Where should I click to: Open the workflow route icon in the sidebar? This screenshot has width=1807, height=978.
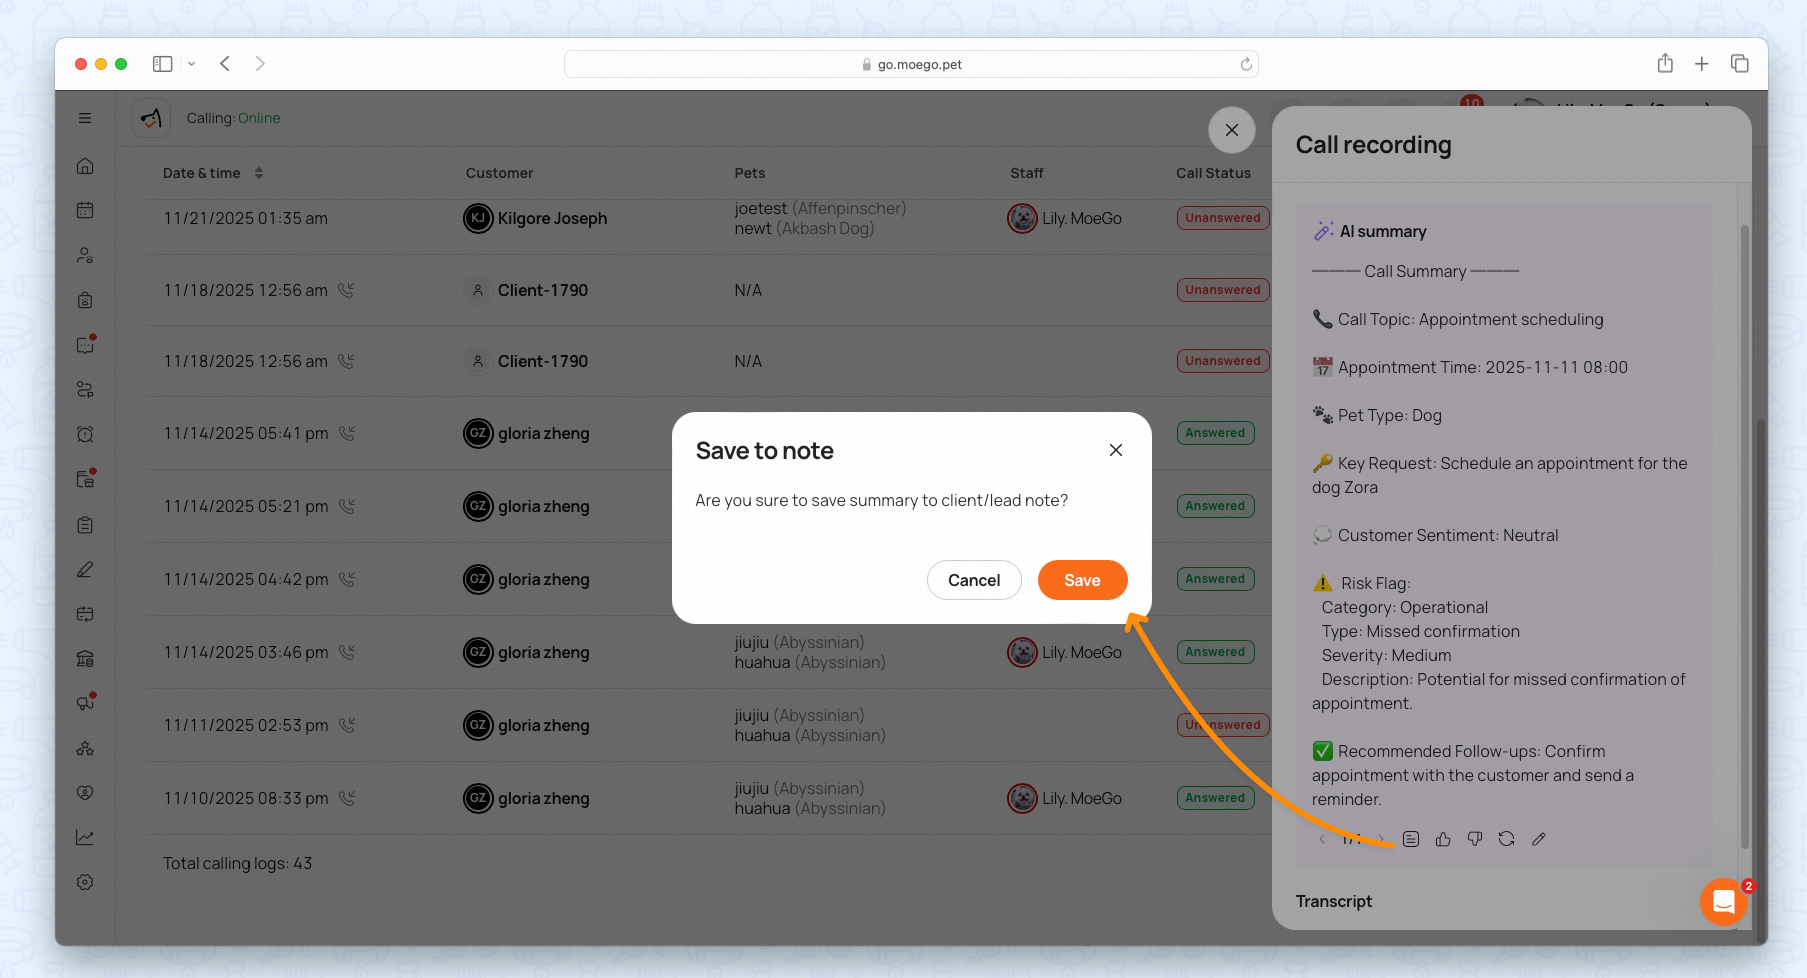click(x=85, y=389)
